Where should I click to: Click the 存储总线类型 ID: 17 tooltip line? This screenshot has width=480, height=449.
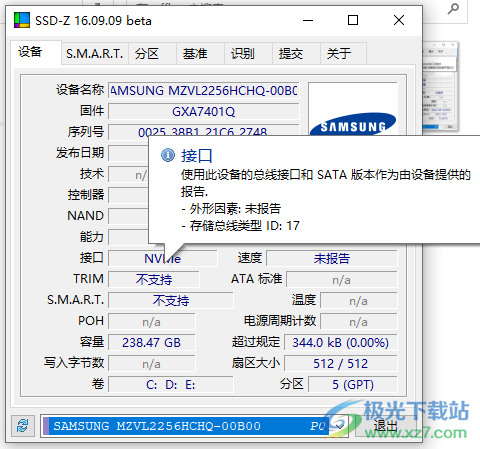(240, 226)
